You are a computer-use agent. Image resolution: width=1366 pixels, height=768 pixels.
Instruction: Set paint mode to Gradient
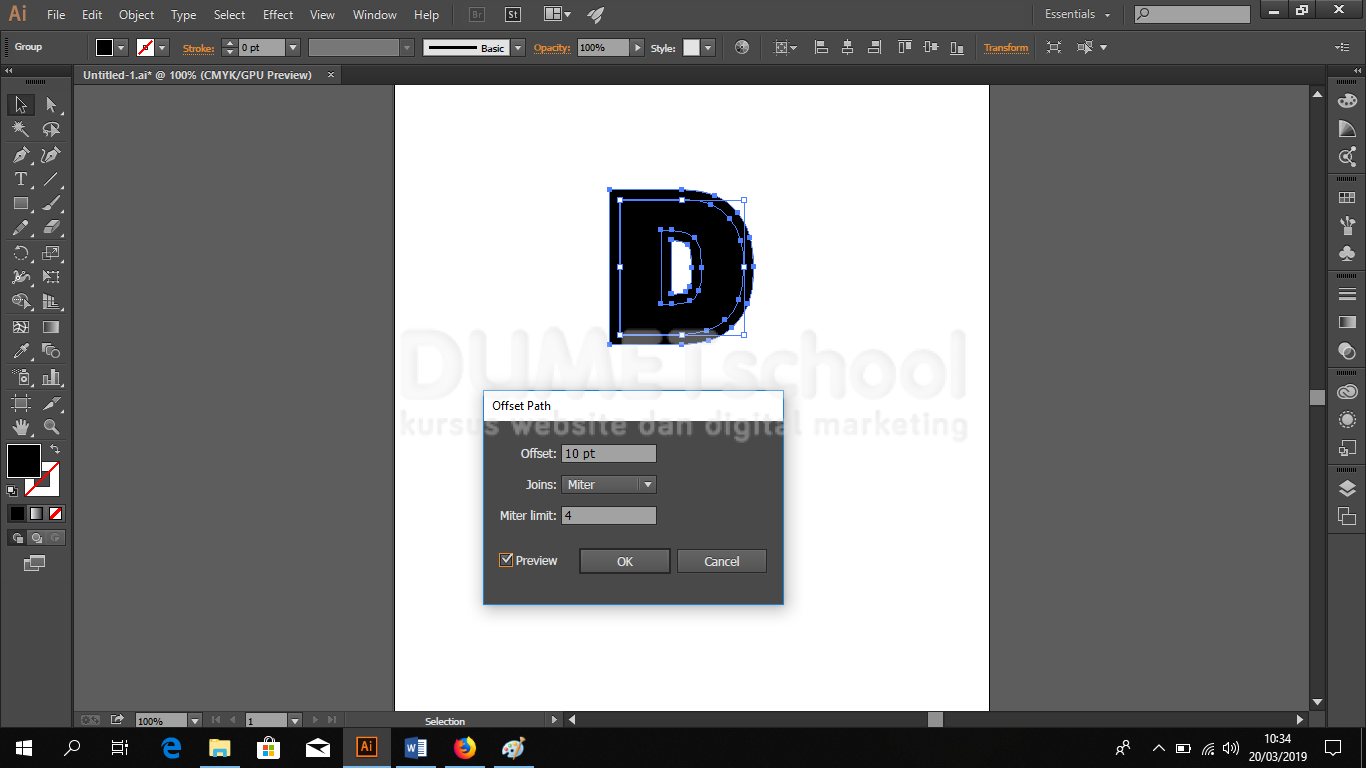[36, 513]
